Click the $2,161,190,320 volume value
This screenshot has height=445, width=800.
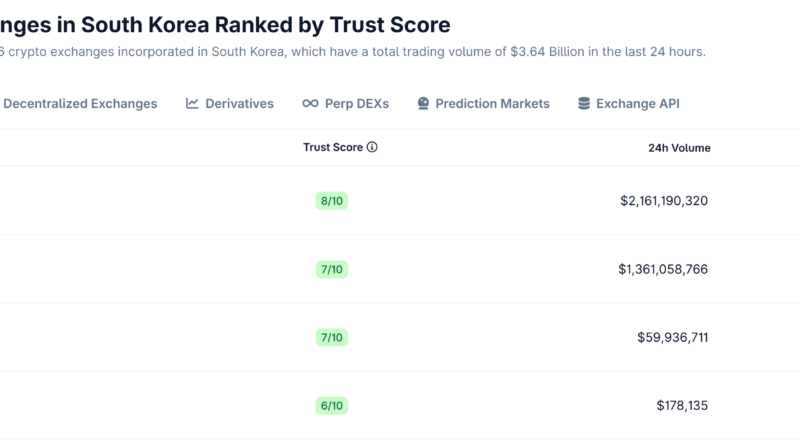click(664, 201)
